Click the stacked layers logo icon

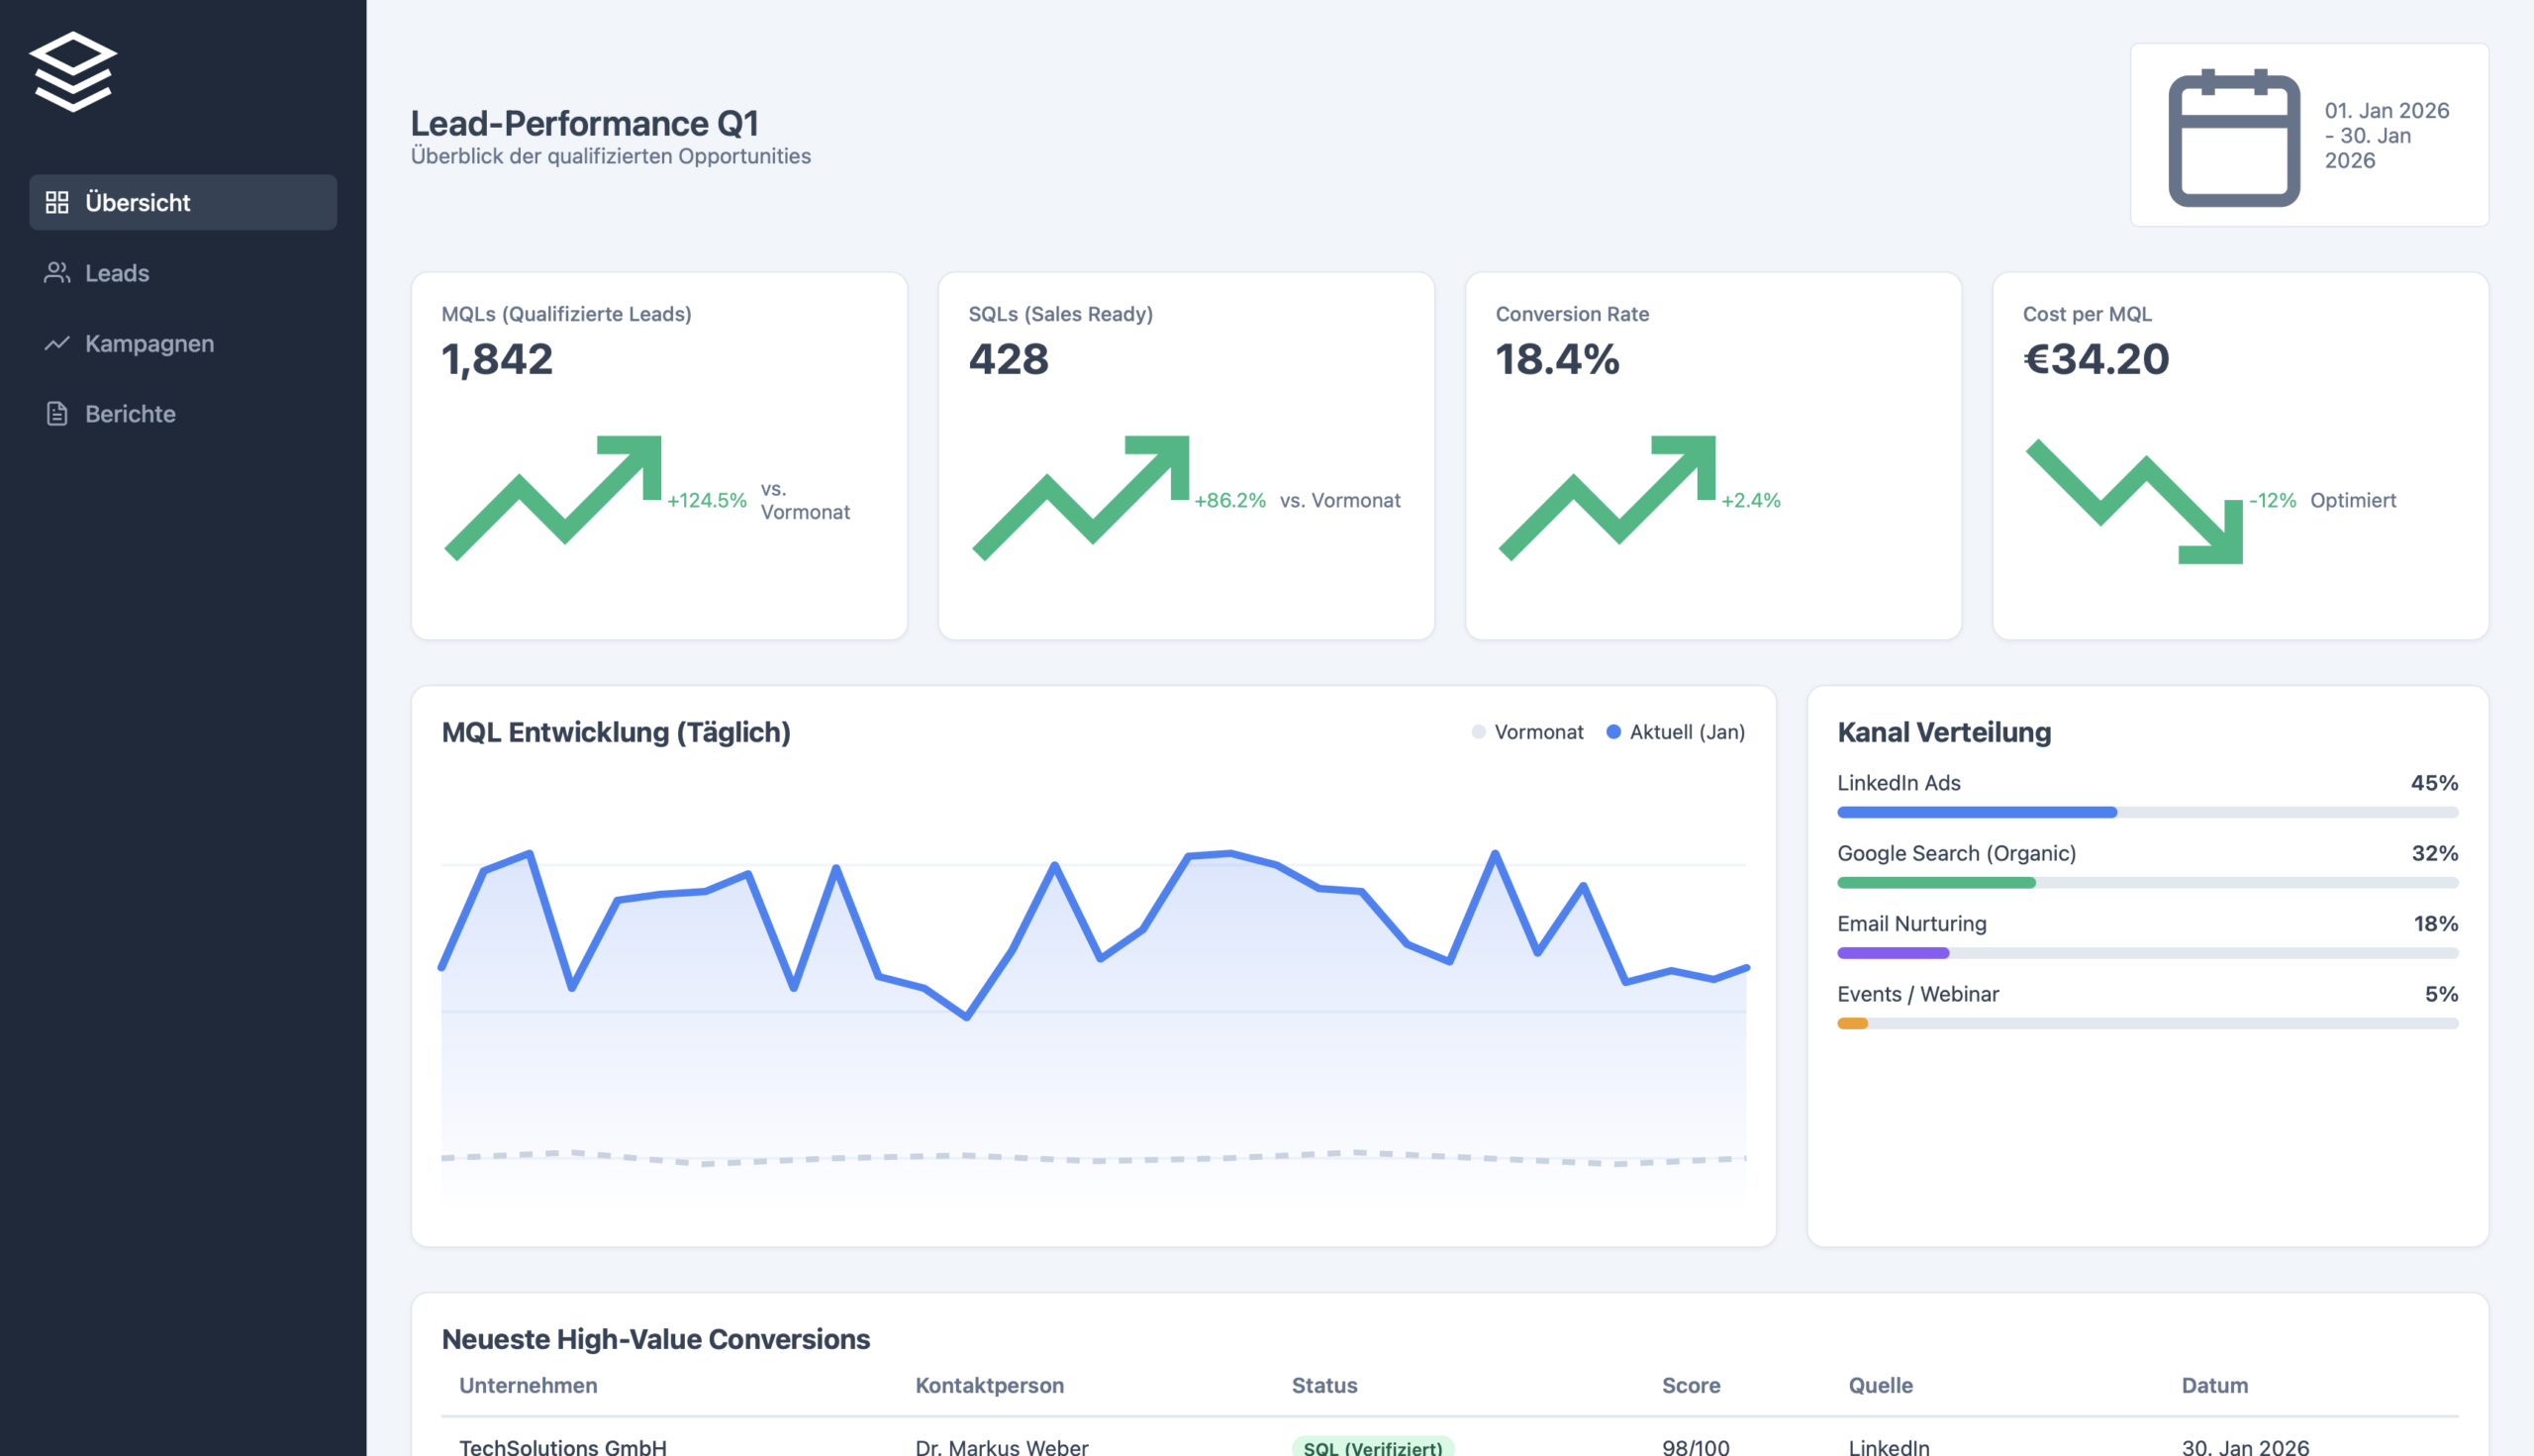[x=73, y=72]
